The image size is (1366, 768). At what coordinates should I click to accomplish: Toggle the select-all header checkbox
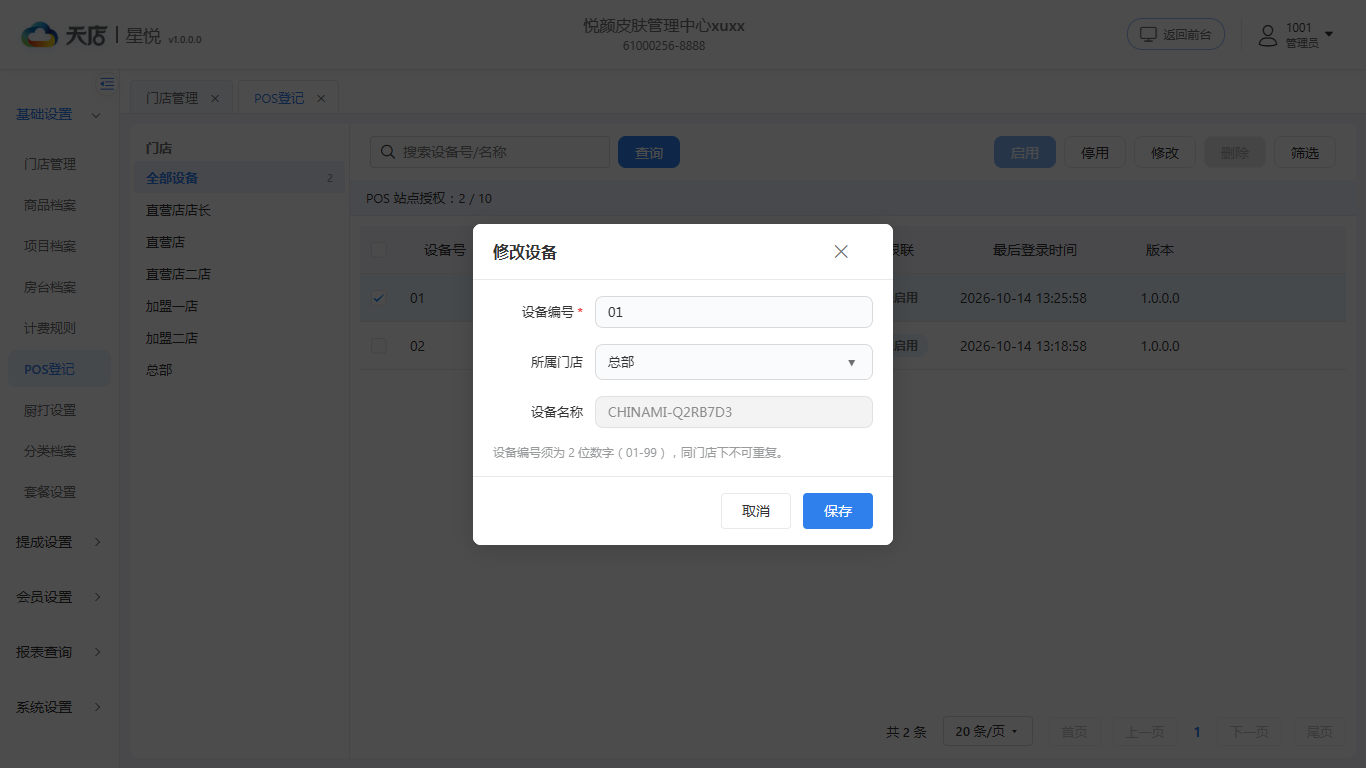pyautogui.click(x=379, y=250)
